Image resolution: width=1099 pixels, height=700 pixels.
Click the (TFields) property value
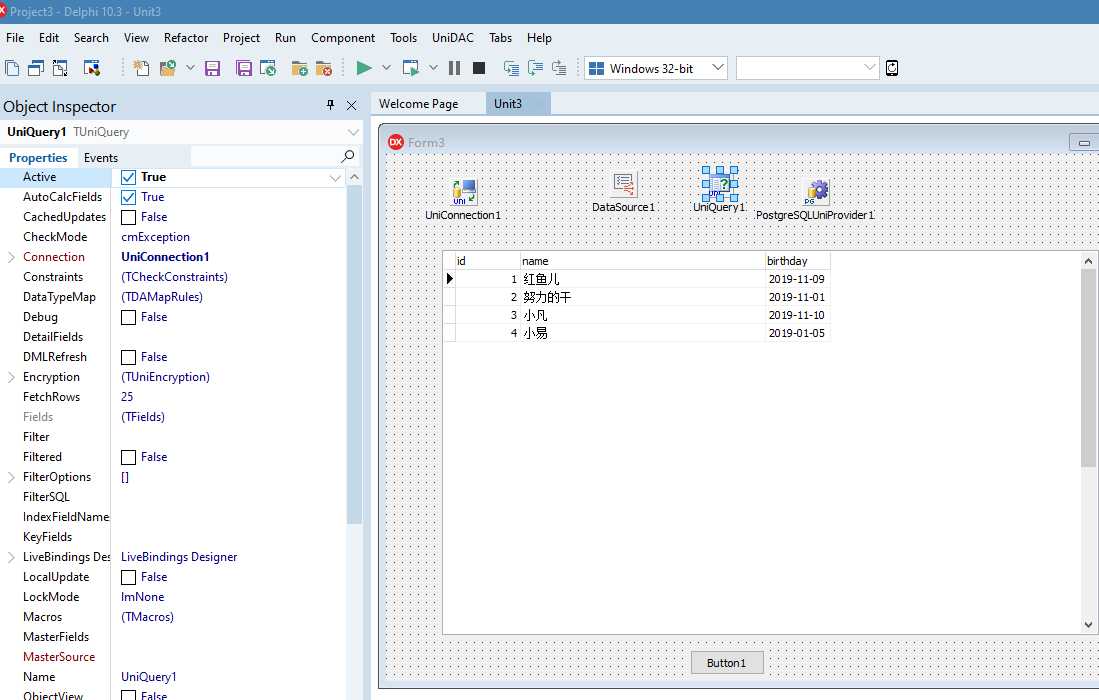[143, 417]
